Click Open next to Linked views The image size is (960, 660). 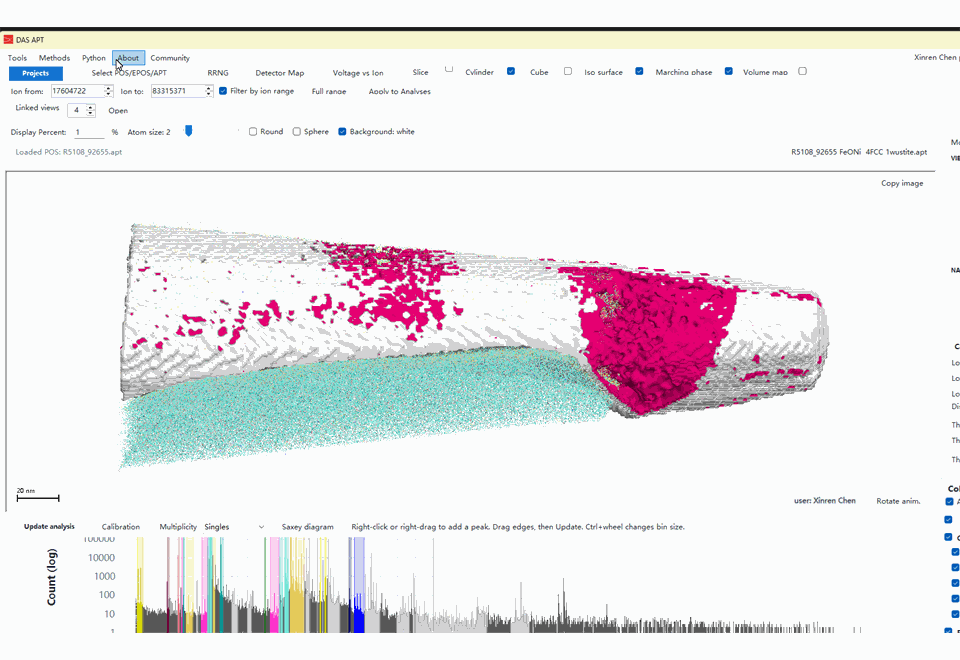coord(118,111)
